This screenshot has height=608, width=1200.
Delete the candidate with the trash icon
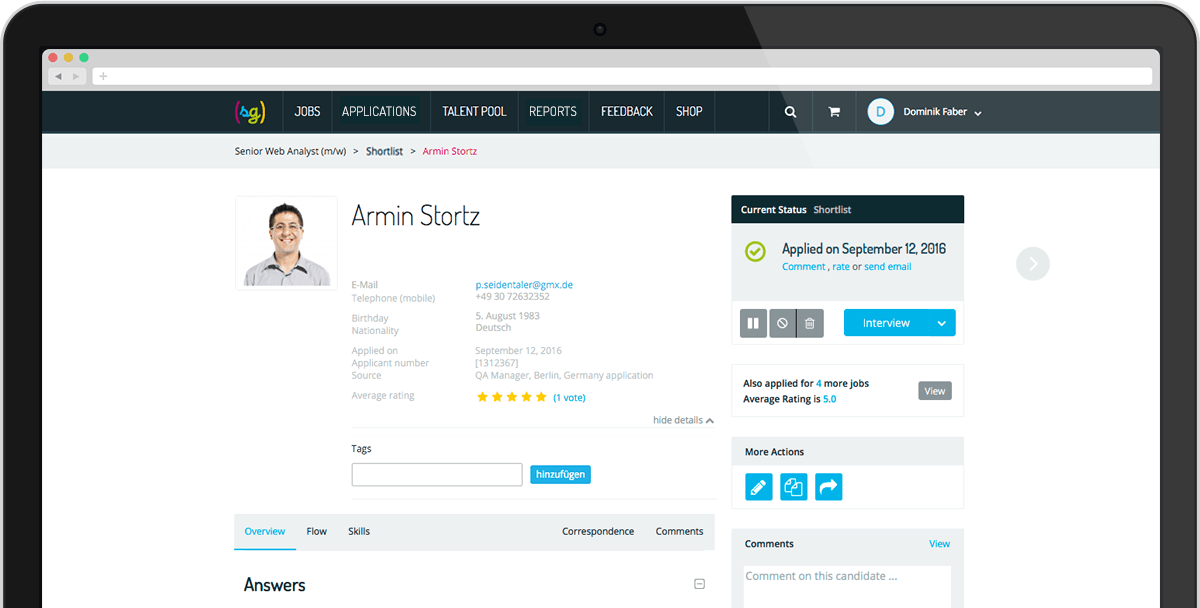tap(809, 322)
